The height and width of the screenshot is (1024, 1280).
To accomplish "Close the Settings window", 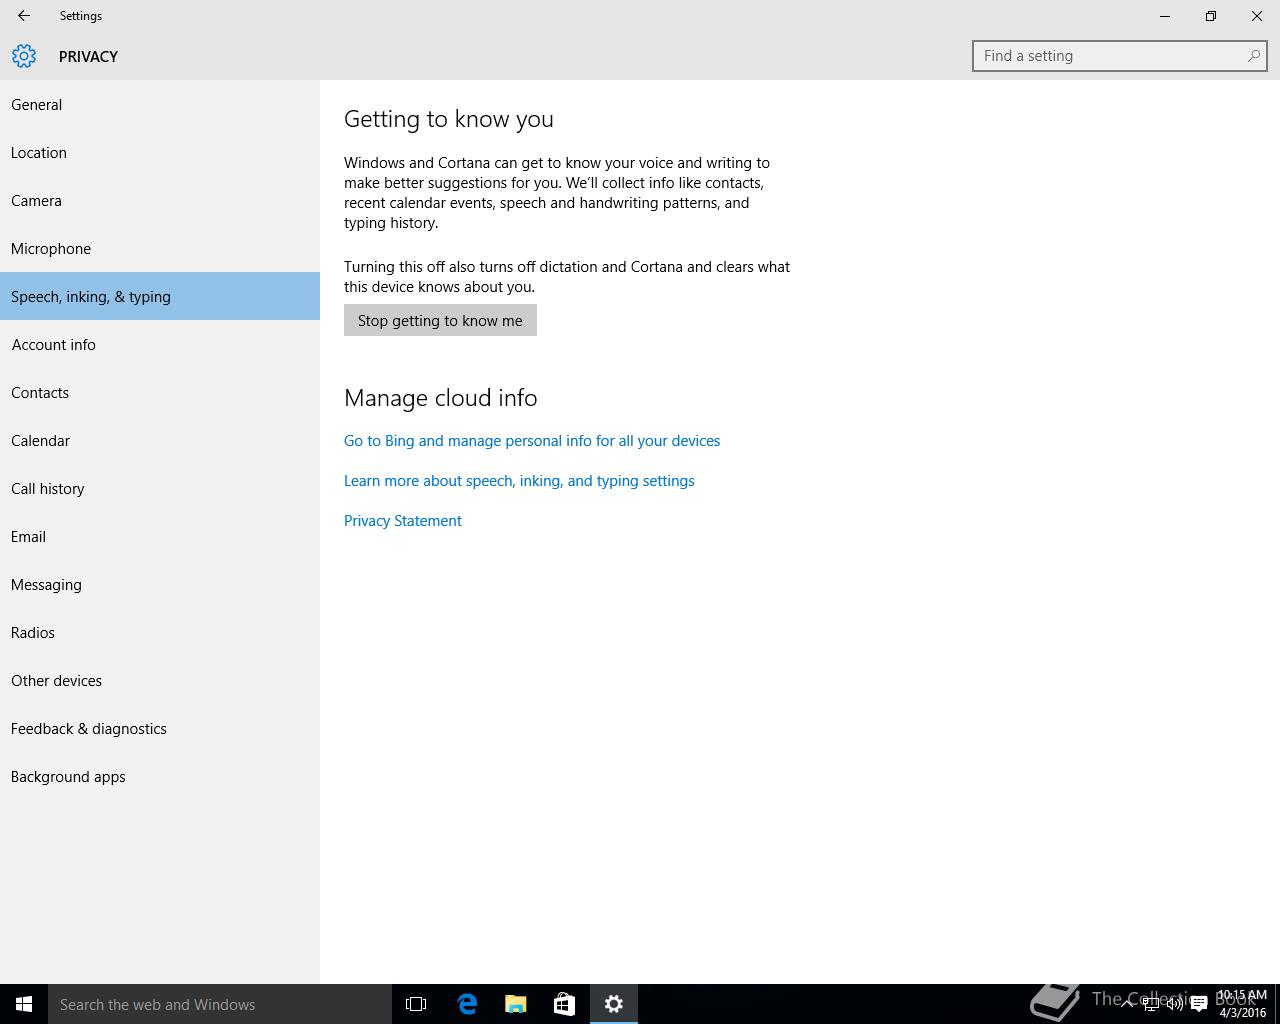I will point(1257,16).
